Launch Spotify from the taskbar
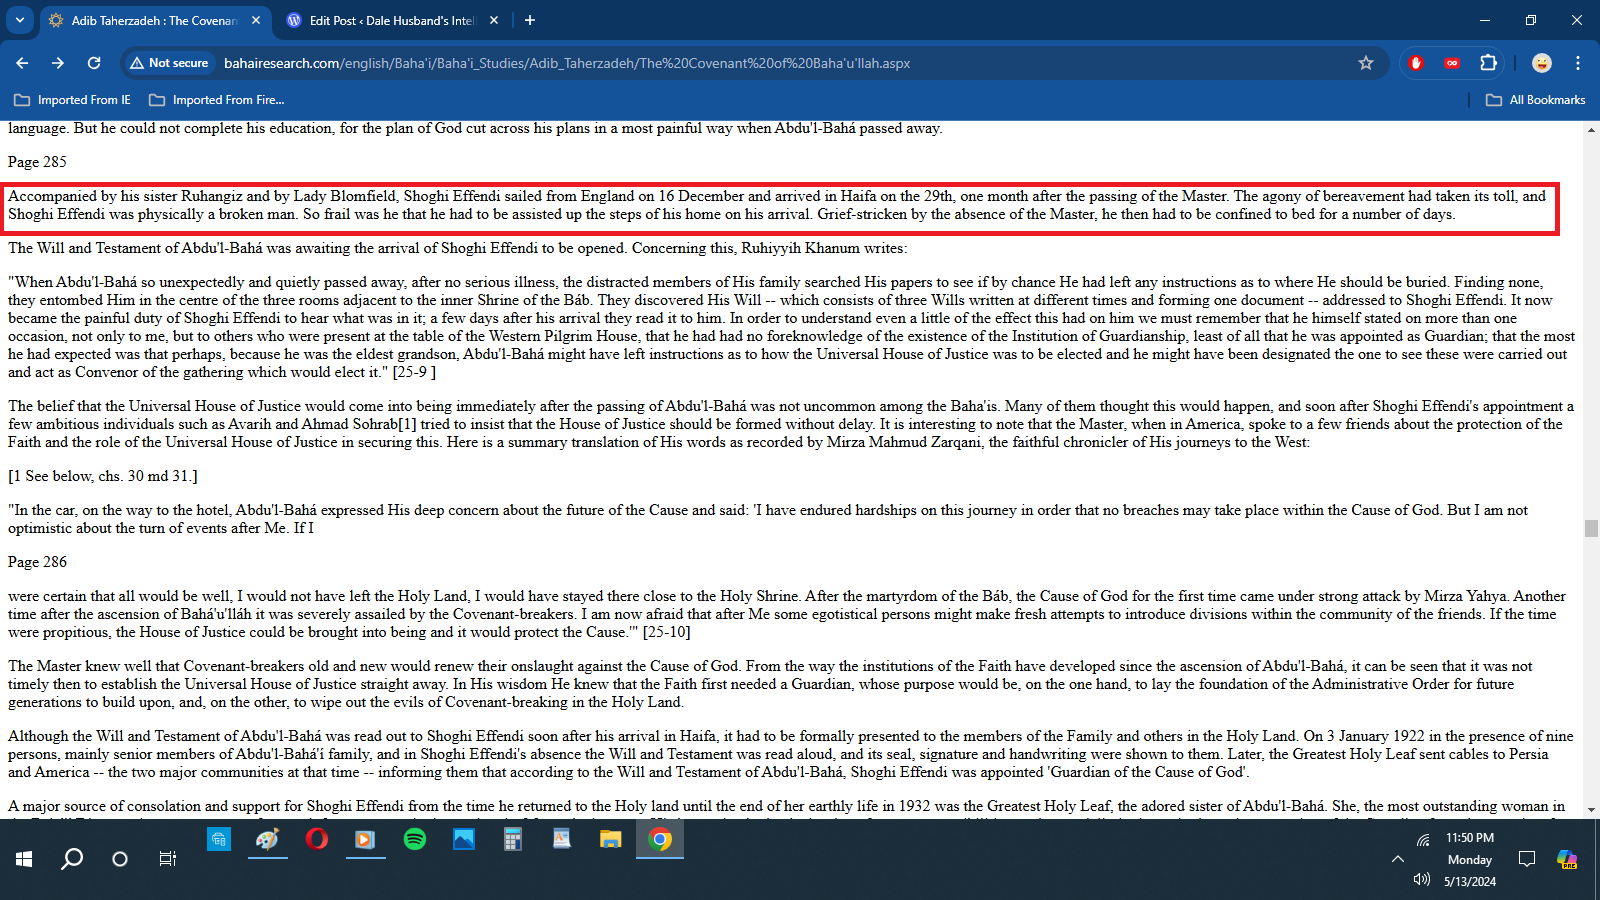This screenshot has width=1600, height=900. point(414,839)
